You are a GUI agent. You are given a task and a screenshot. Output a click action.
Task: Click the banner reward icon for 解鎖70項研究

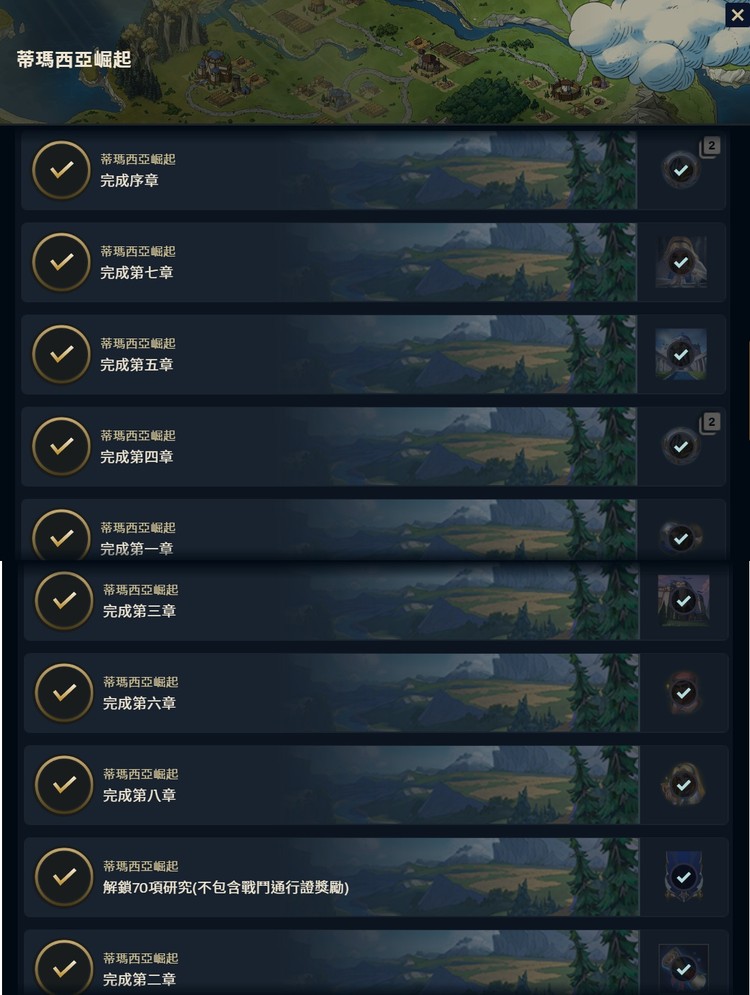(683, 877)
